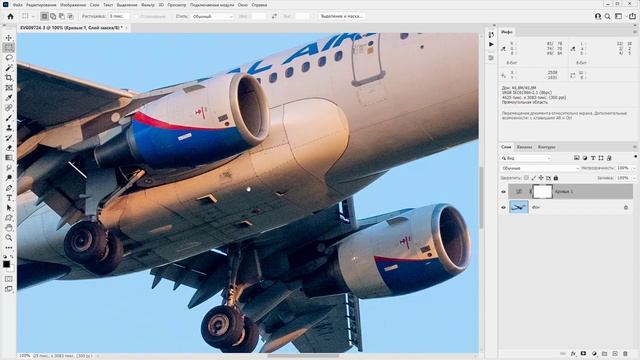The height and width of the screenshot is (360, 640).
Task: Select the Pen tool
Action: click(9, 188)
